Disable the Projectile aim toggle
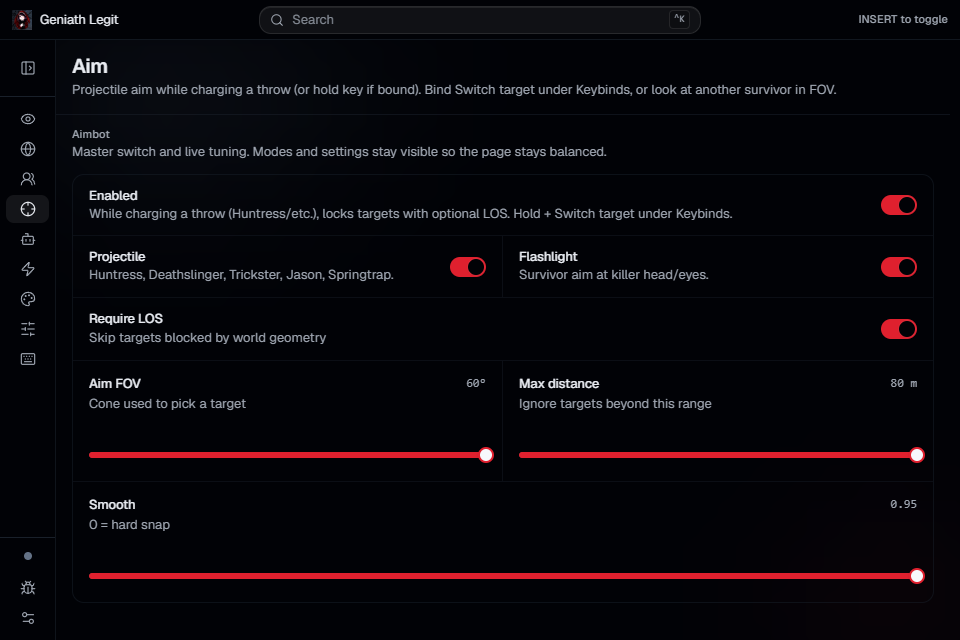This screenshot has width=960, height=640. [x=468, y=267]
